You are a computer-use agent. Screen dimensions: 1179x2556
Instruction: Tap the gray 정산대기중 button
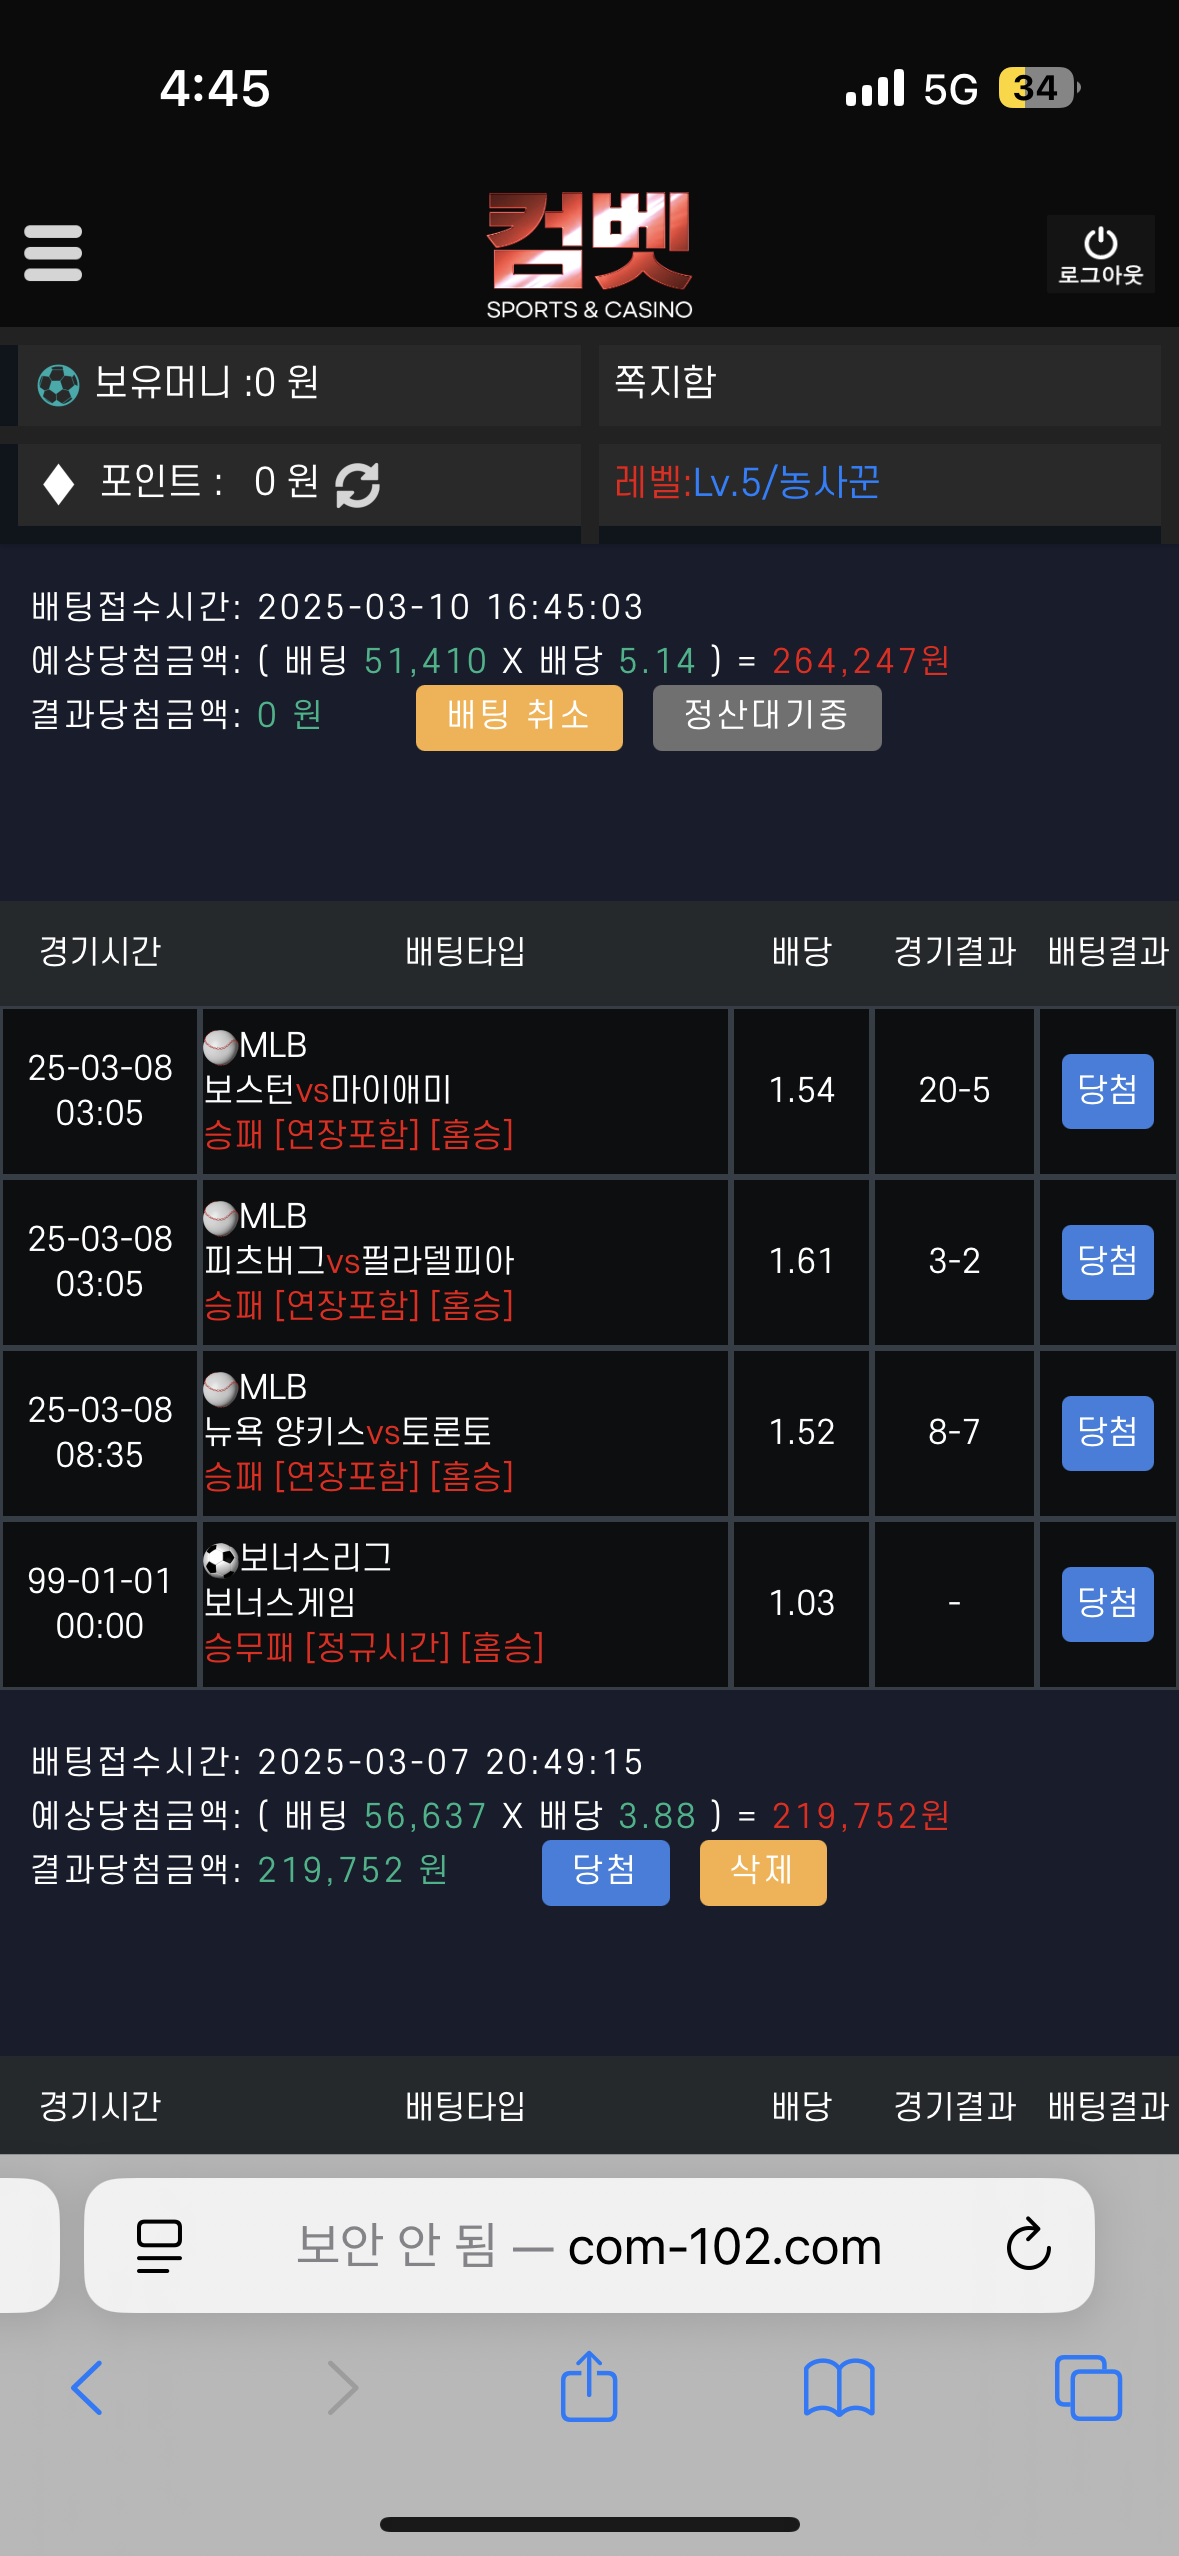[767, 717]
